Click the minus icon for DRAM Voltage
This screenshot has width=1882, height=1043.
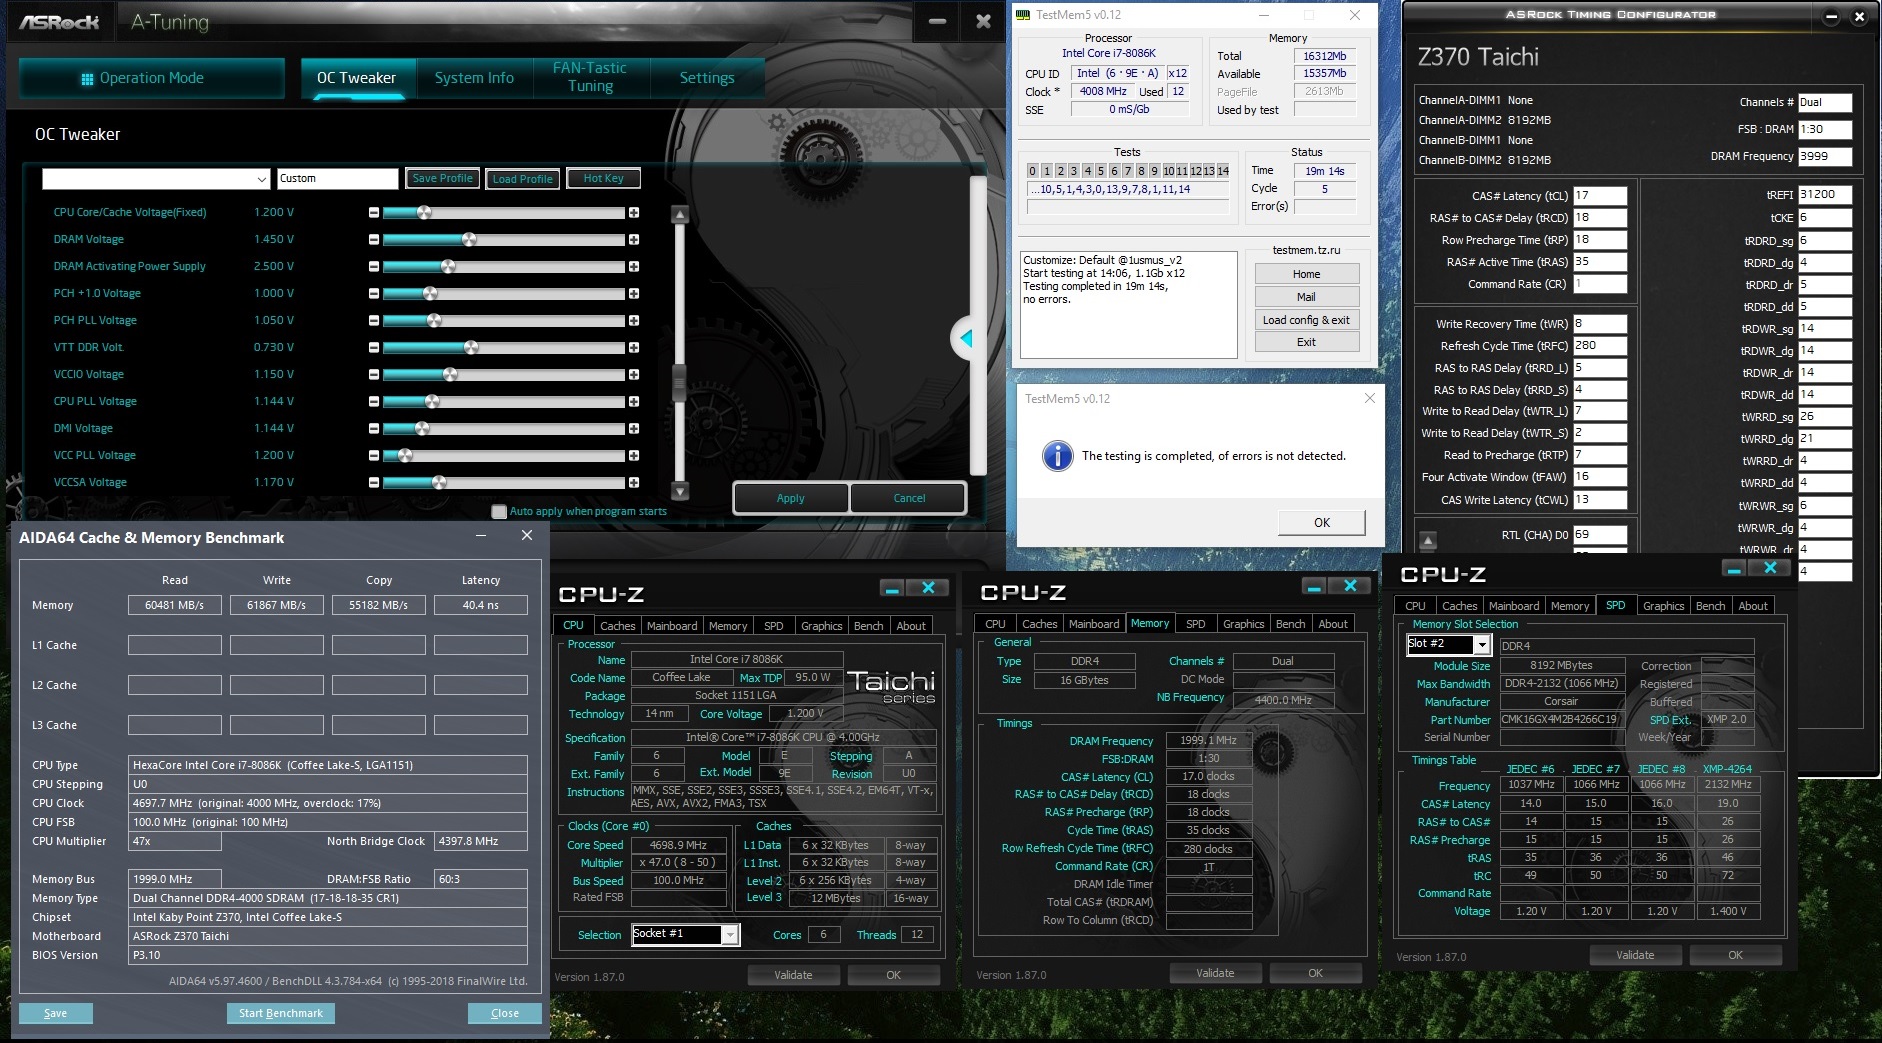coord(374,240)
